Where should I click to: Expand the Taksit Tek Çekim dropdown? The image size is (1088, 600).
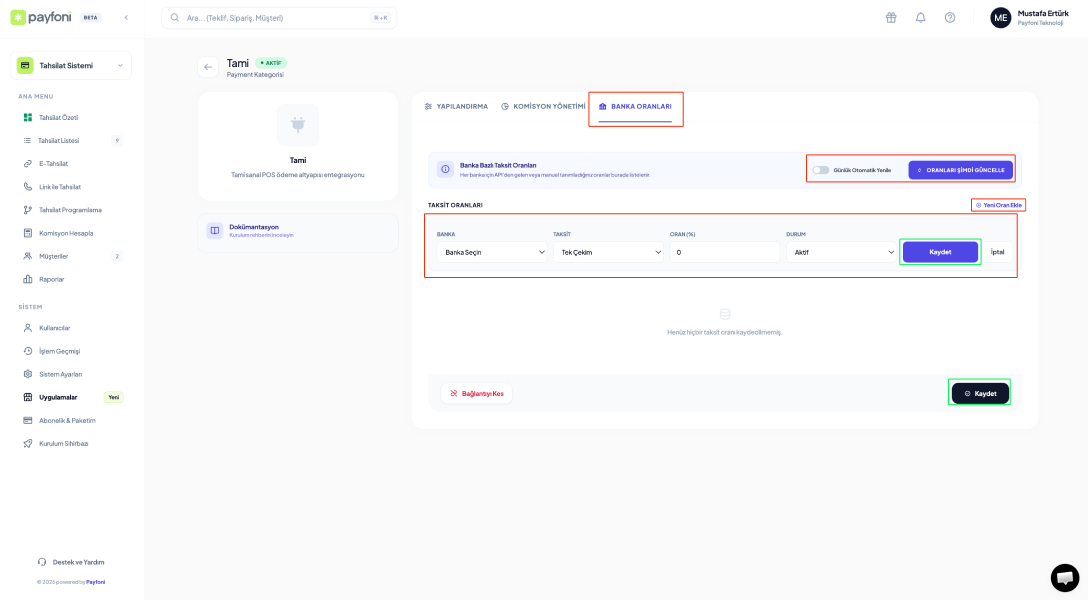click(x=608, y=252)
